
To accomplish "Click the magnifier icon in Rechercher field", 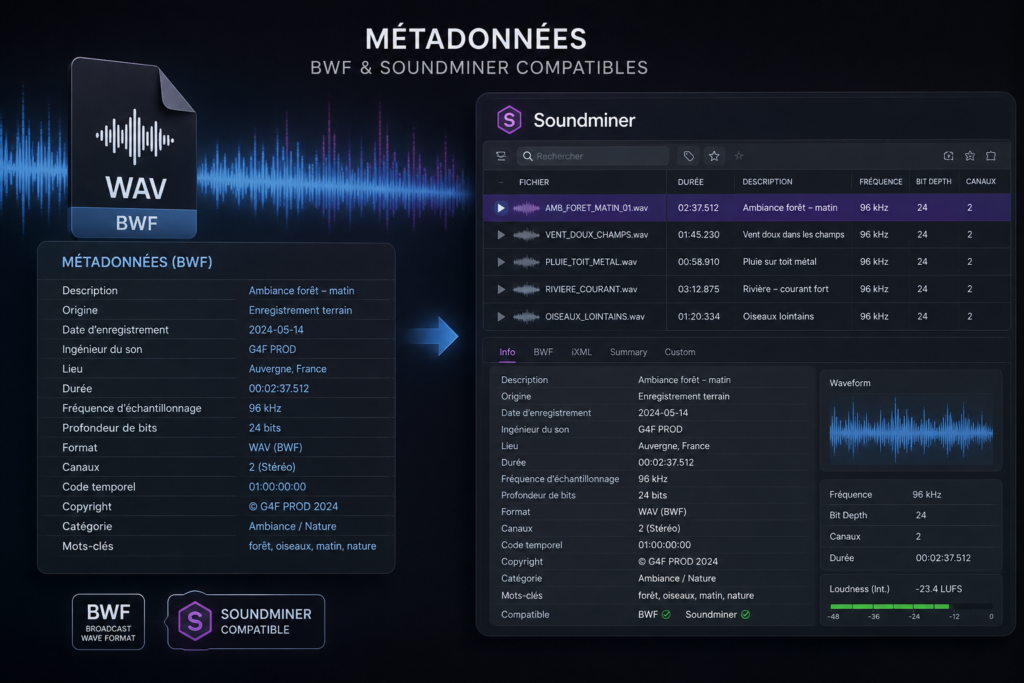I will (x=528, y=156).
